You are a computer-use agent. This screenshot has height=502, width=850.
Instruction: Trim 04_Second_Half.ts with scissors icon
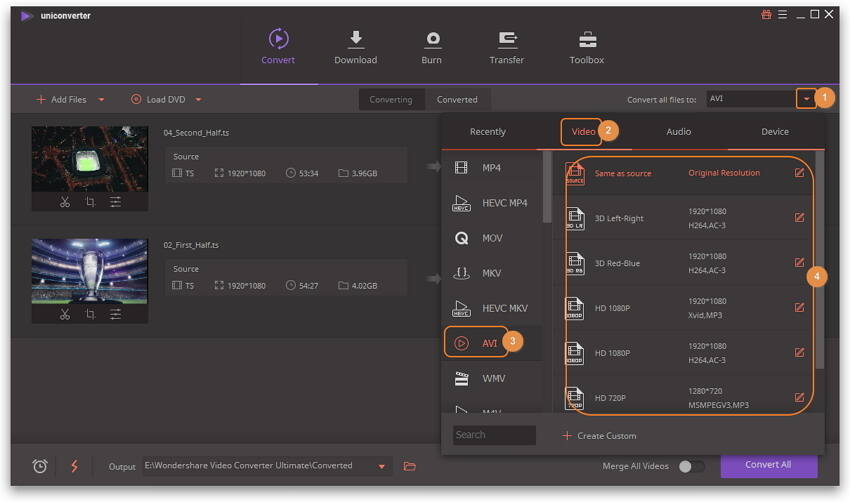point(65,202)
